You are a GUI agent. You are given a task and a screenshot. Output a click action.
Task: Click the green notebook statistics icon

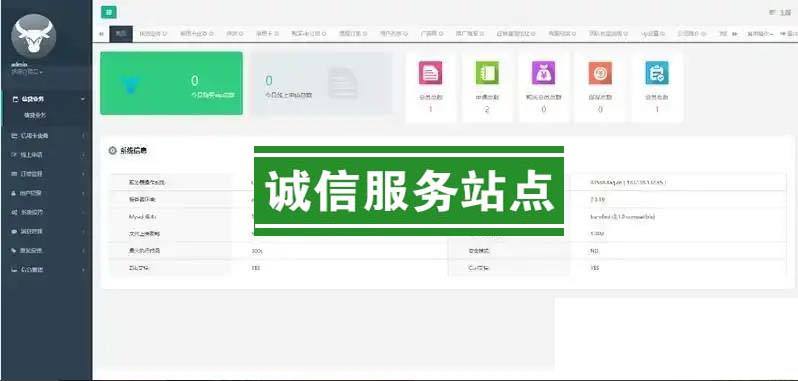point(487,72)
